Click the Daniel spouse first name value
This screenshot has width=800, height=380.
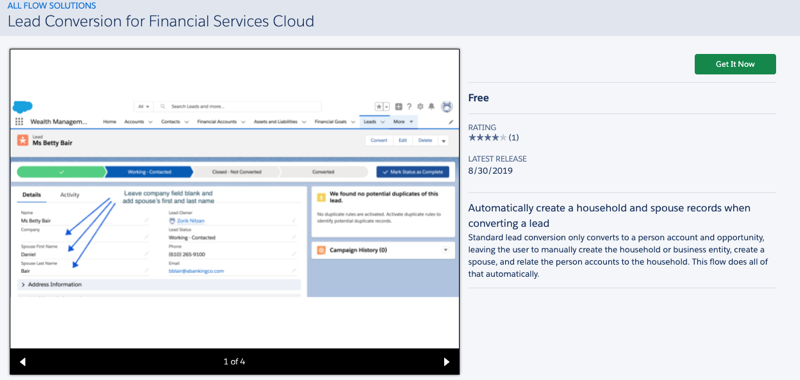(29, 254)
